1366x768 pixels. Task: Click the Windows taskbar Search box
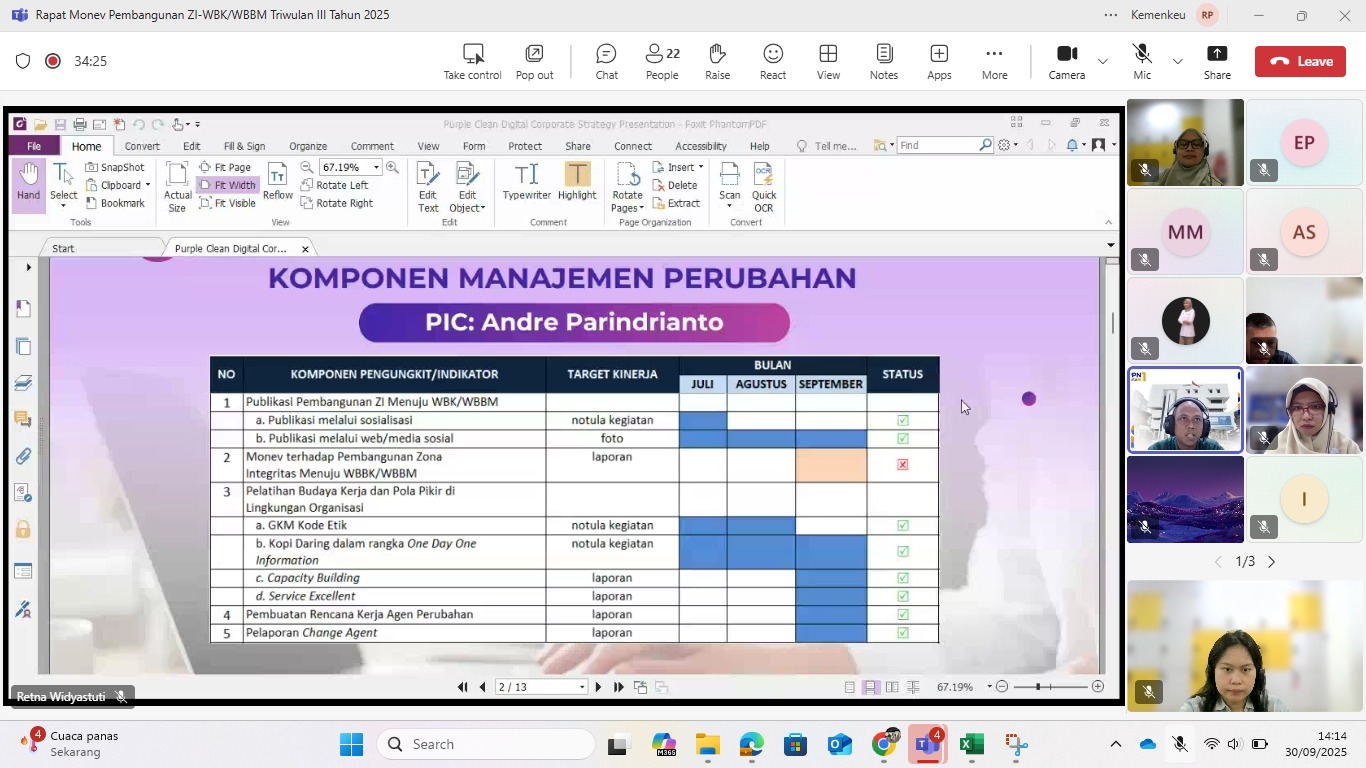tap(486, 745)
